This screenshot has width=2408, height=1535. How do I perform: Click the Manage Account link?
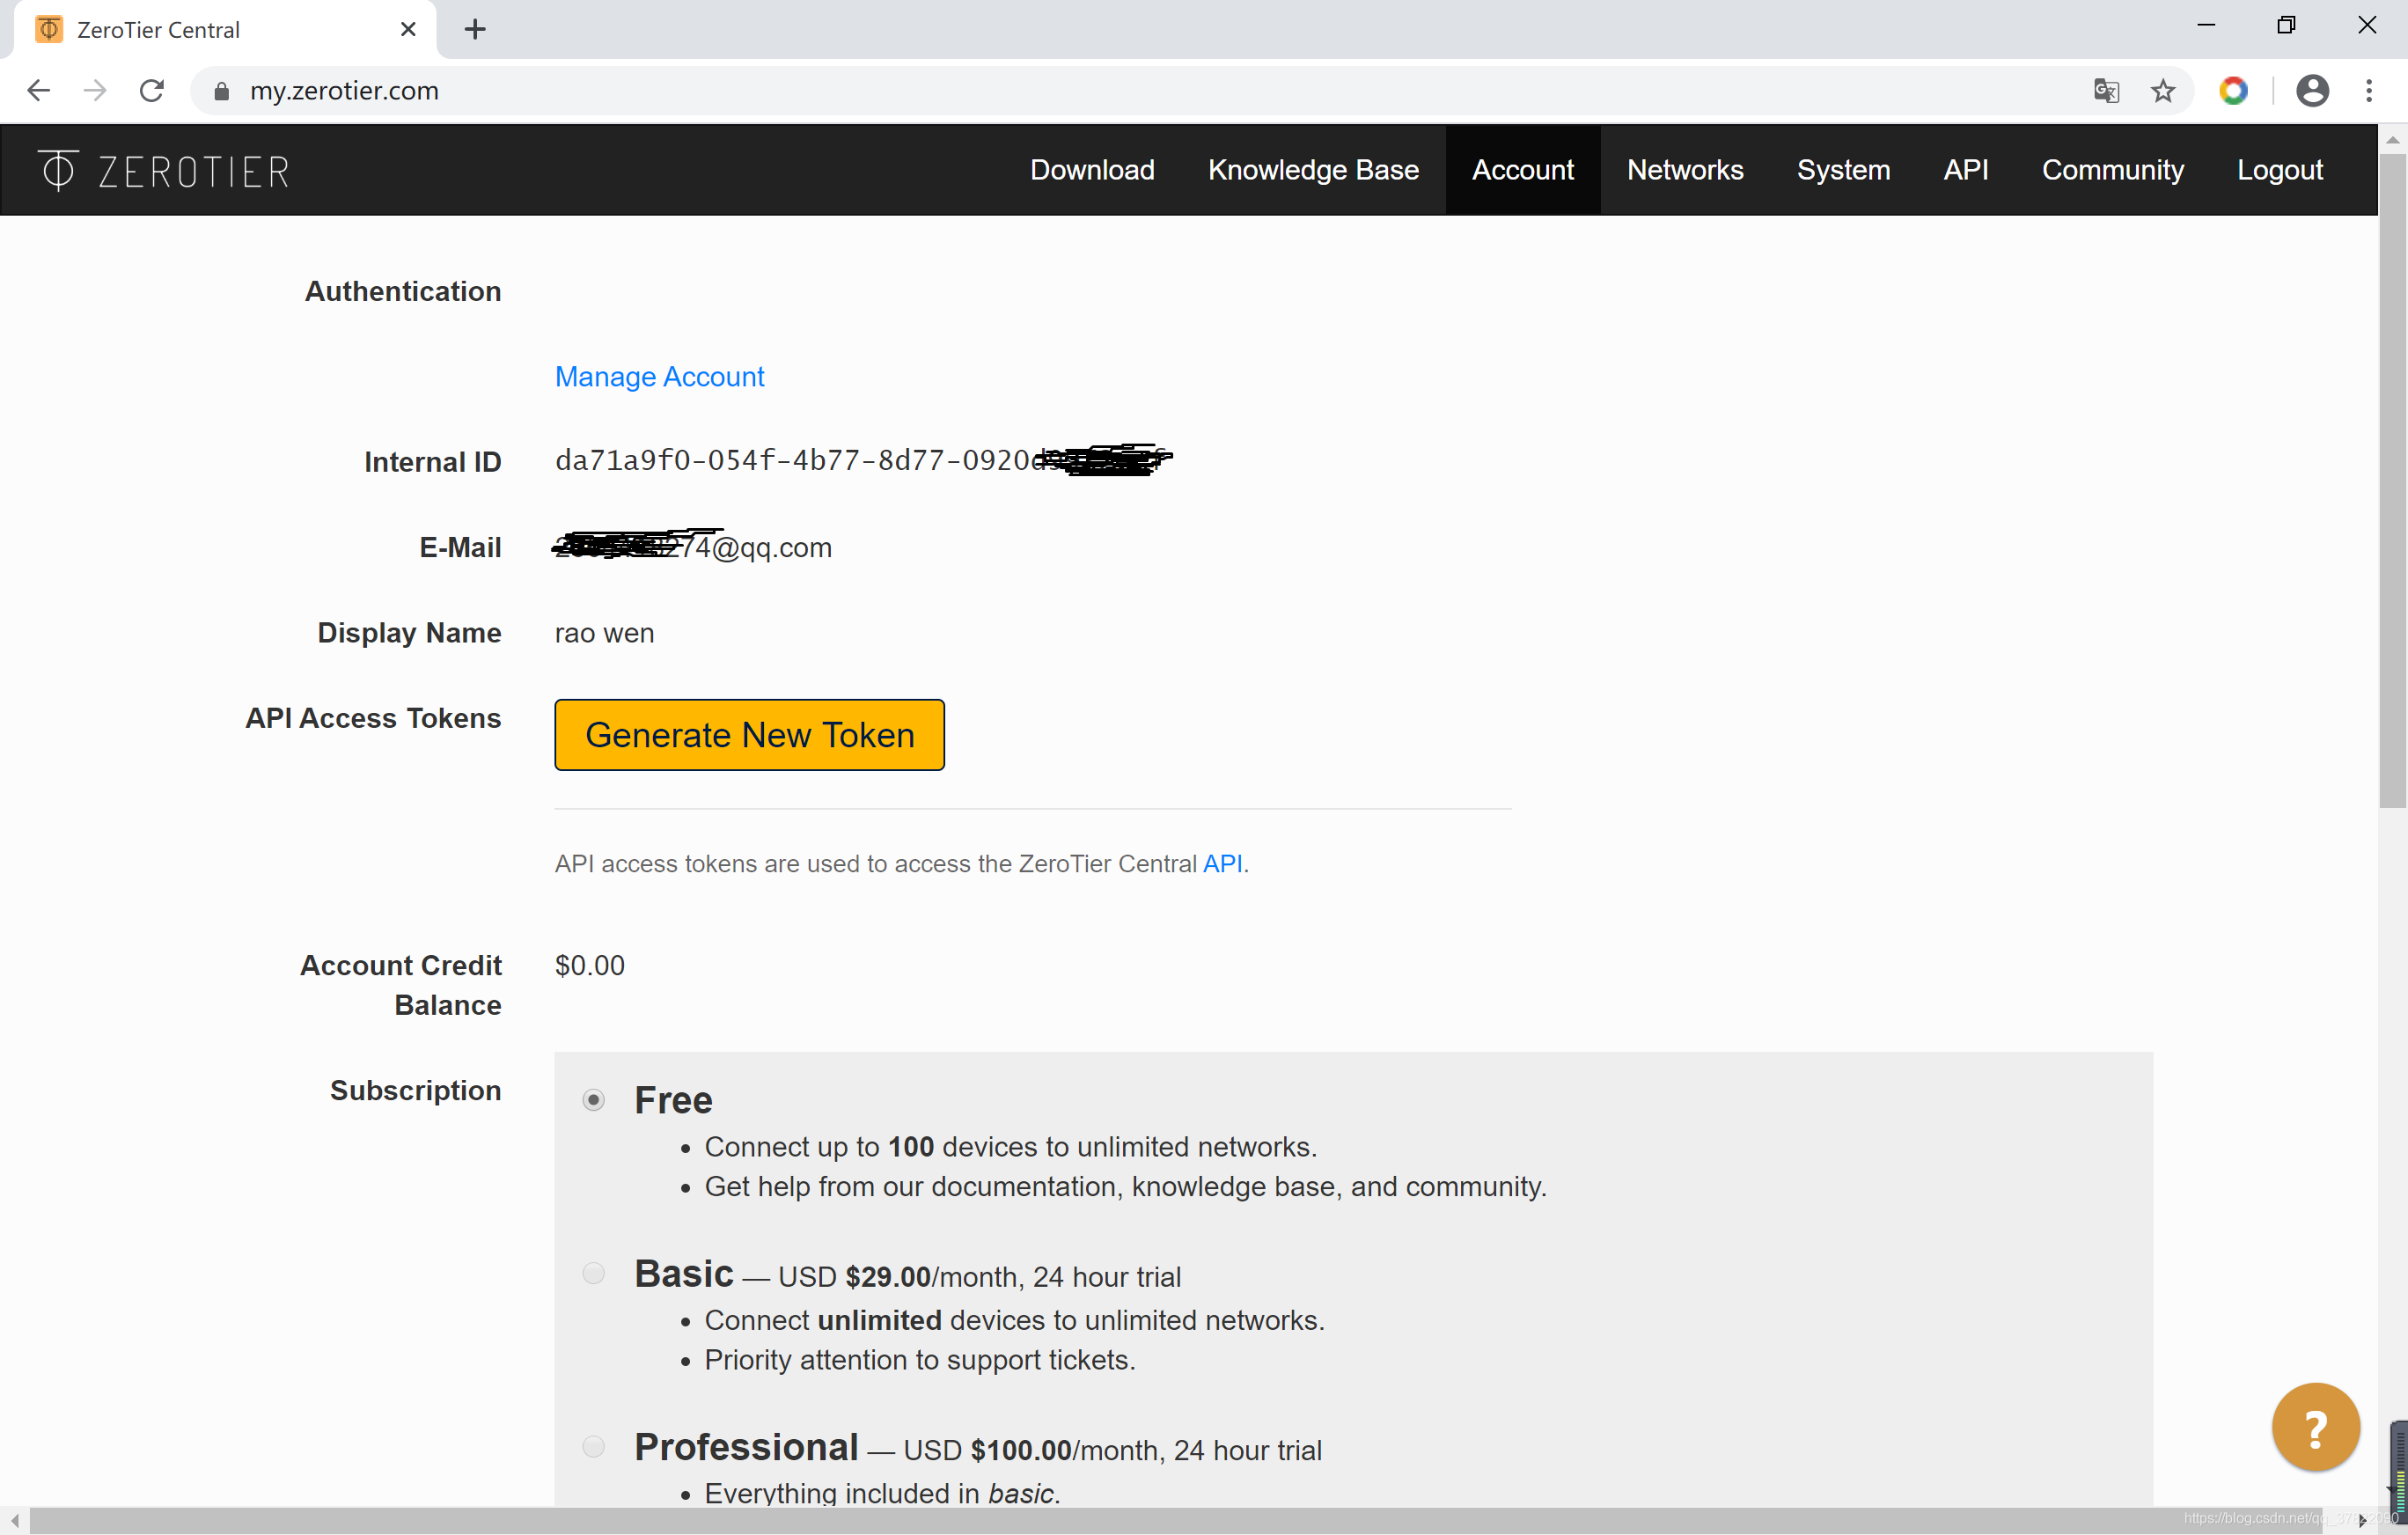(659, 377)
